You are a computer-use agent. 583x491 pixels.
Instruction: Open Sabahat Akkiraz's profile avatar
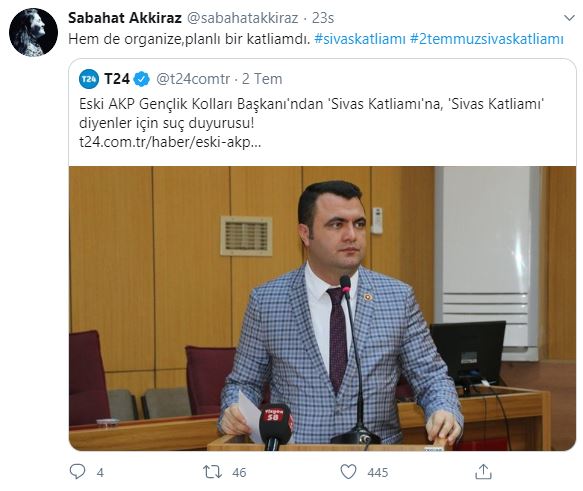tap(33, 32)
